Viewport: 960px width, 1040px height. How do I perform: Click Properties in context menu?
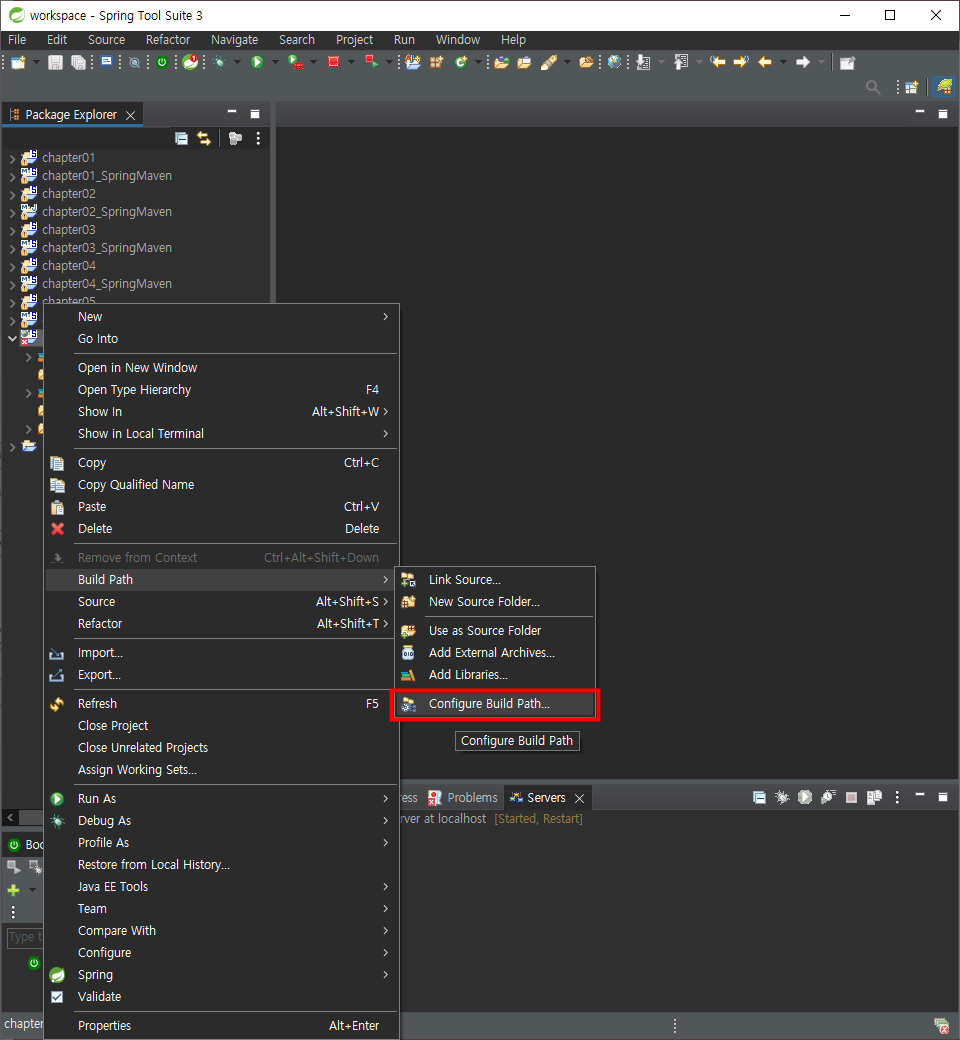(x=222, y=1025)
